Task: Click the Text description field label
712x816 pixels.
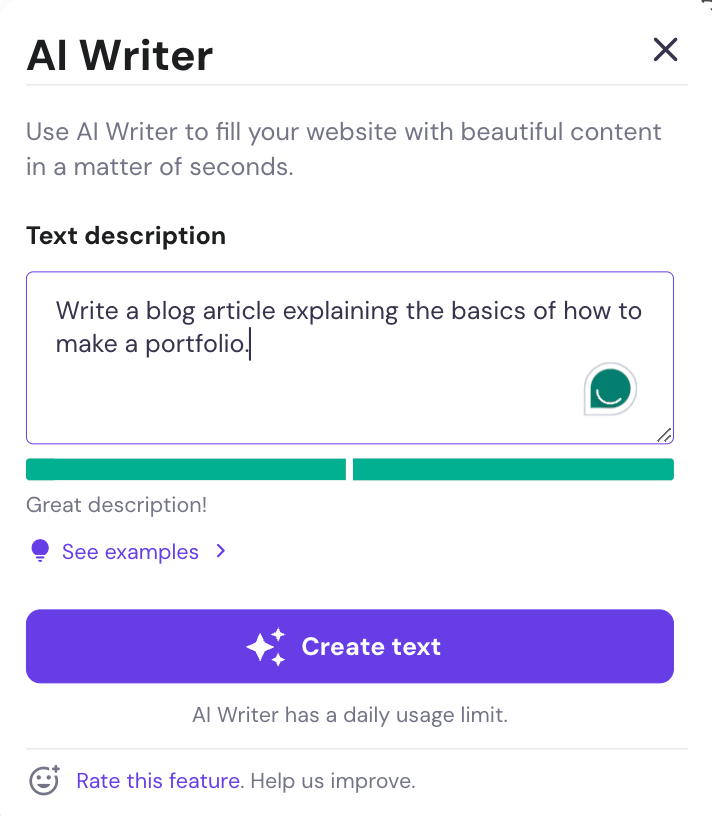Action: (126, 236)
